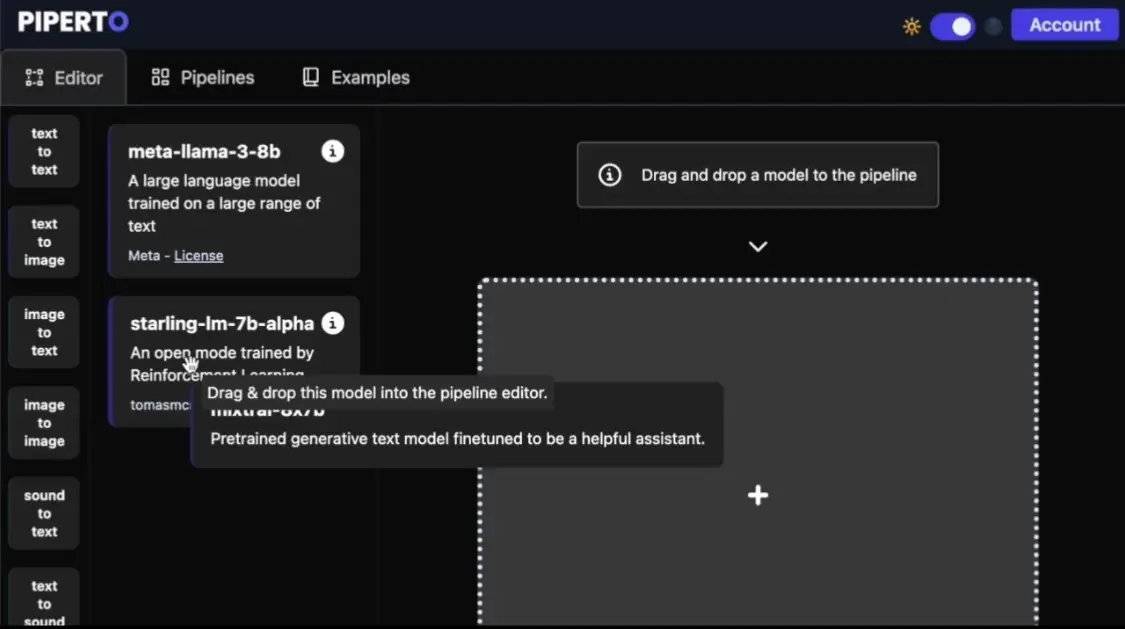Screen dimensions: 1125x629
Task: Click the meta-llama-3-8b model title
Action: 204,152
